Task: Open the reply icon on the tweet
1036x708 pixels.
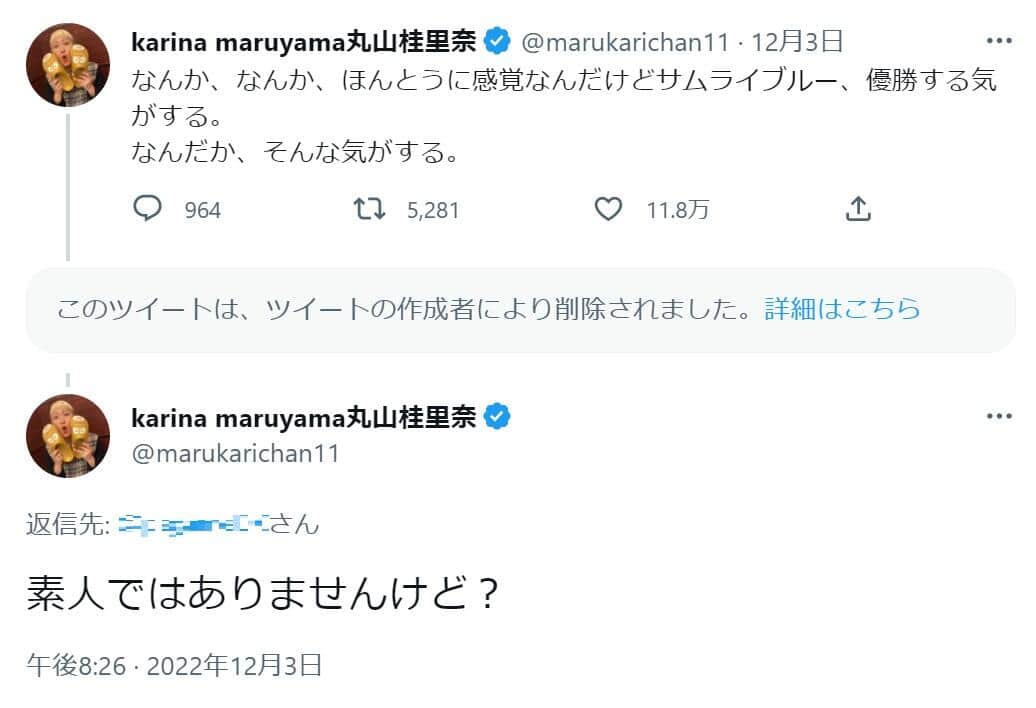Action: 150,209
